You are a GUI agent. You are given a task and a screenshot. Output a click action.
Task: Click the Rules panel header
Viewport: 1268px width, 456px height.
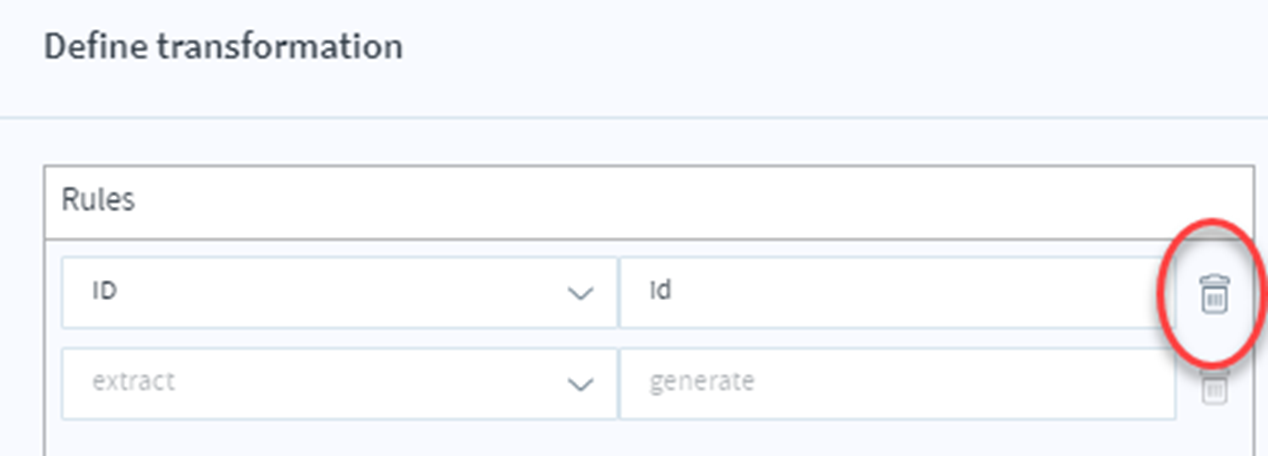[649, 202]
